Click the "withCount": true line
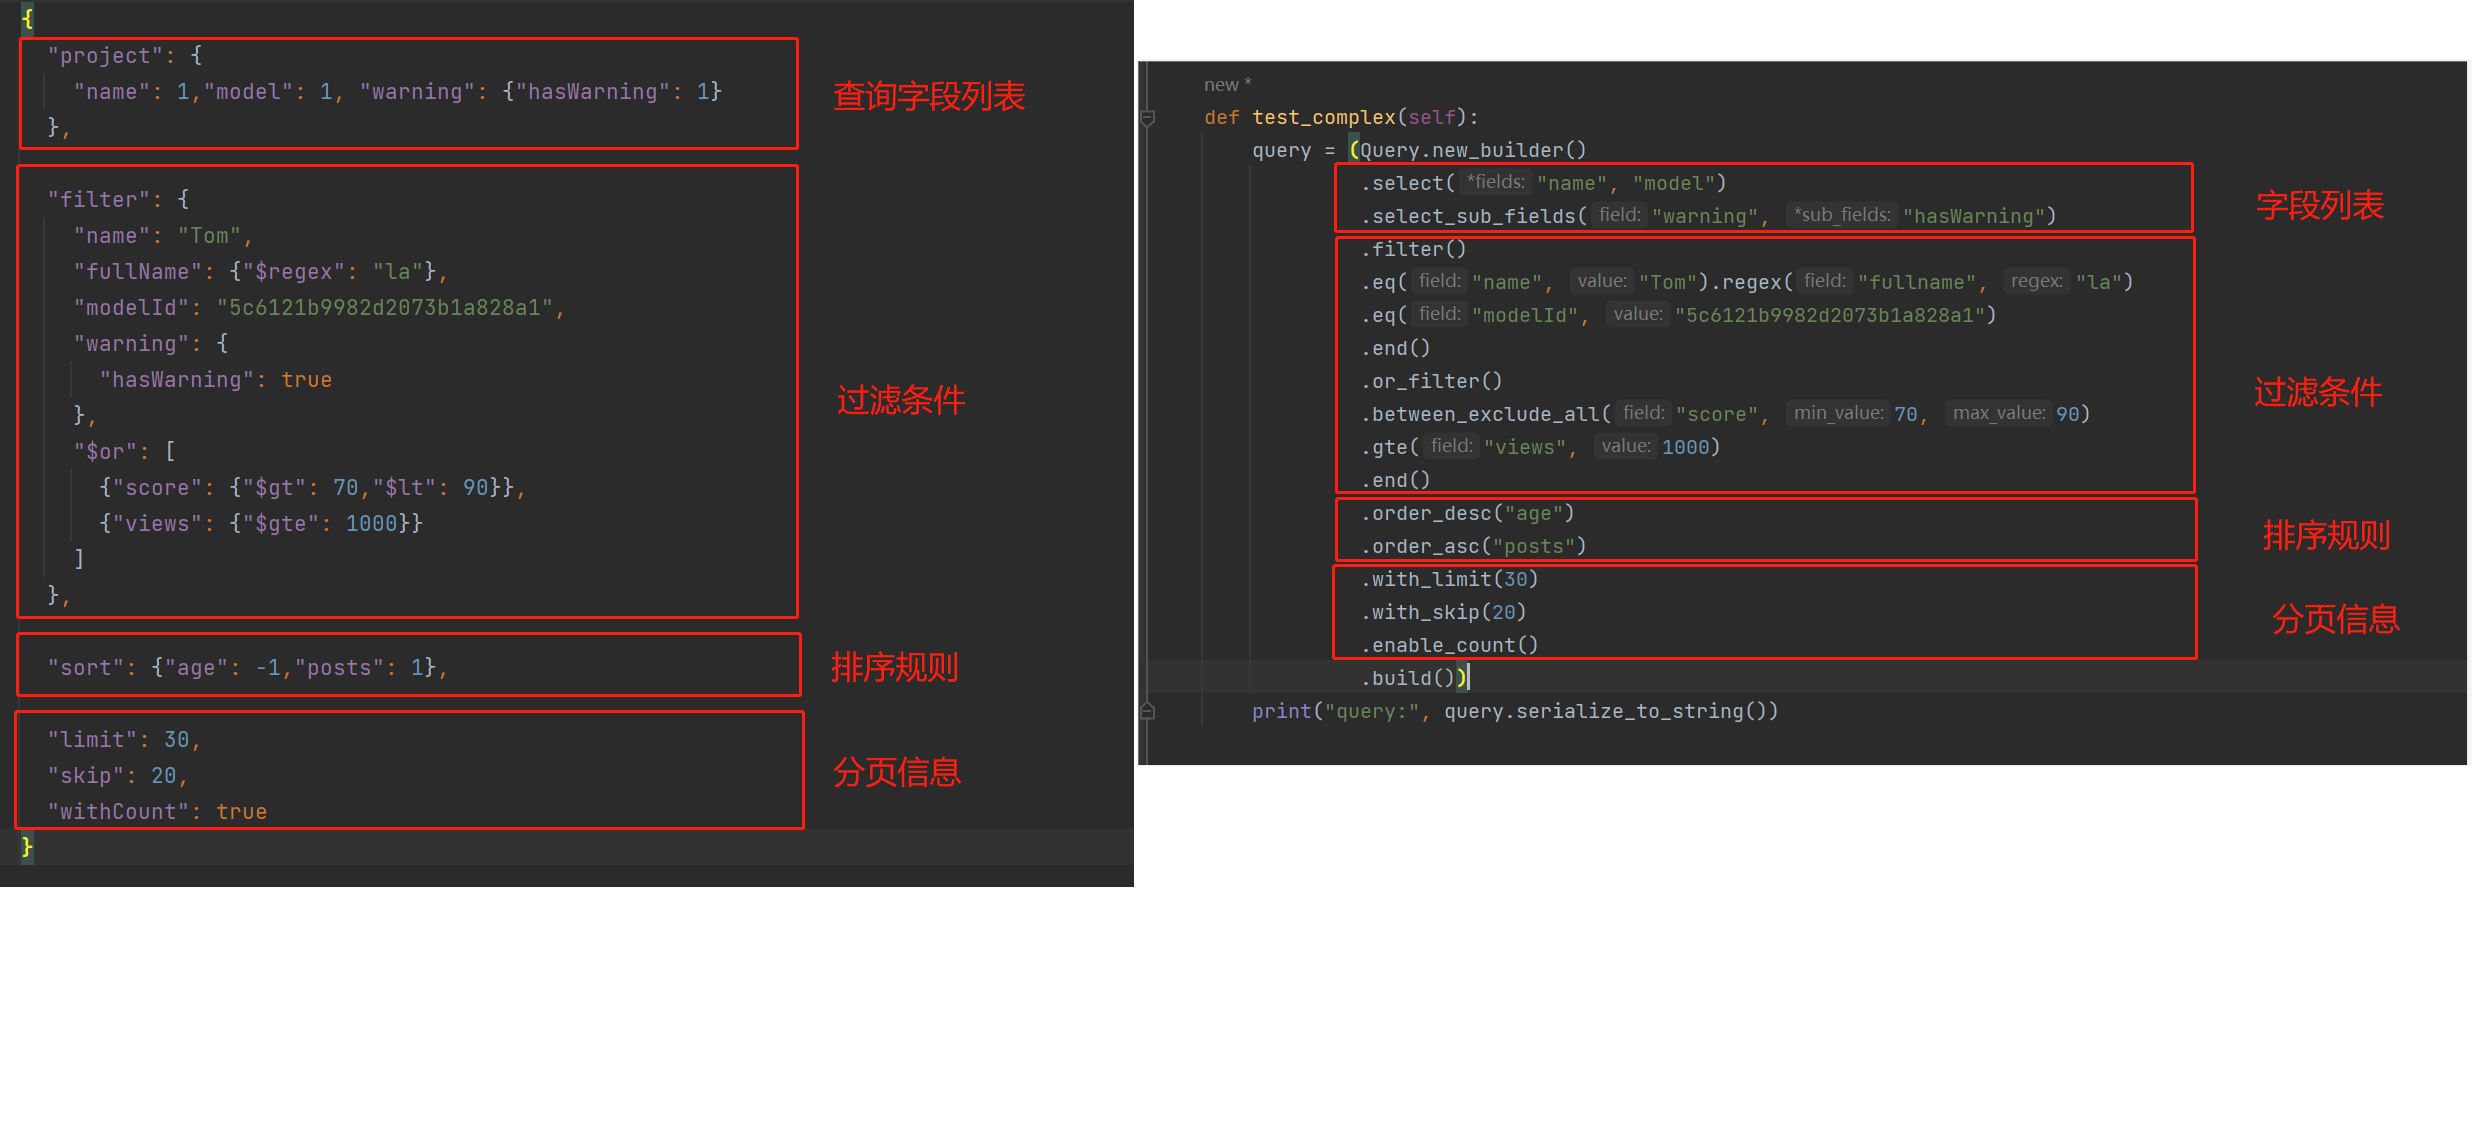 (x=157, y=812)
